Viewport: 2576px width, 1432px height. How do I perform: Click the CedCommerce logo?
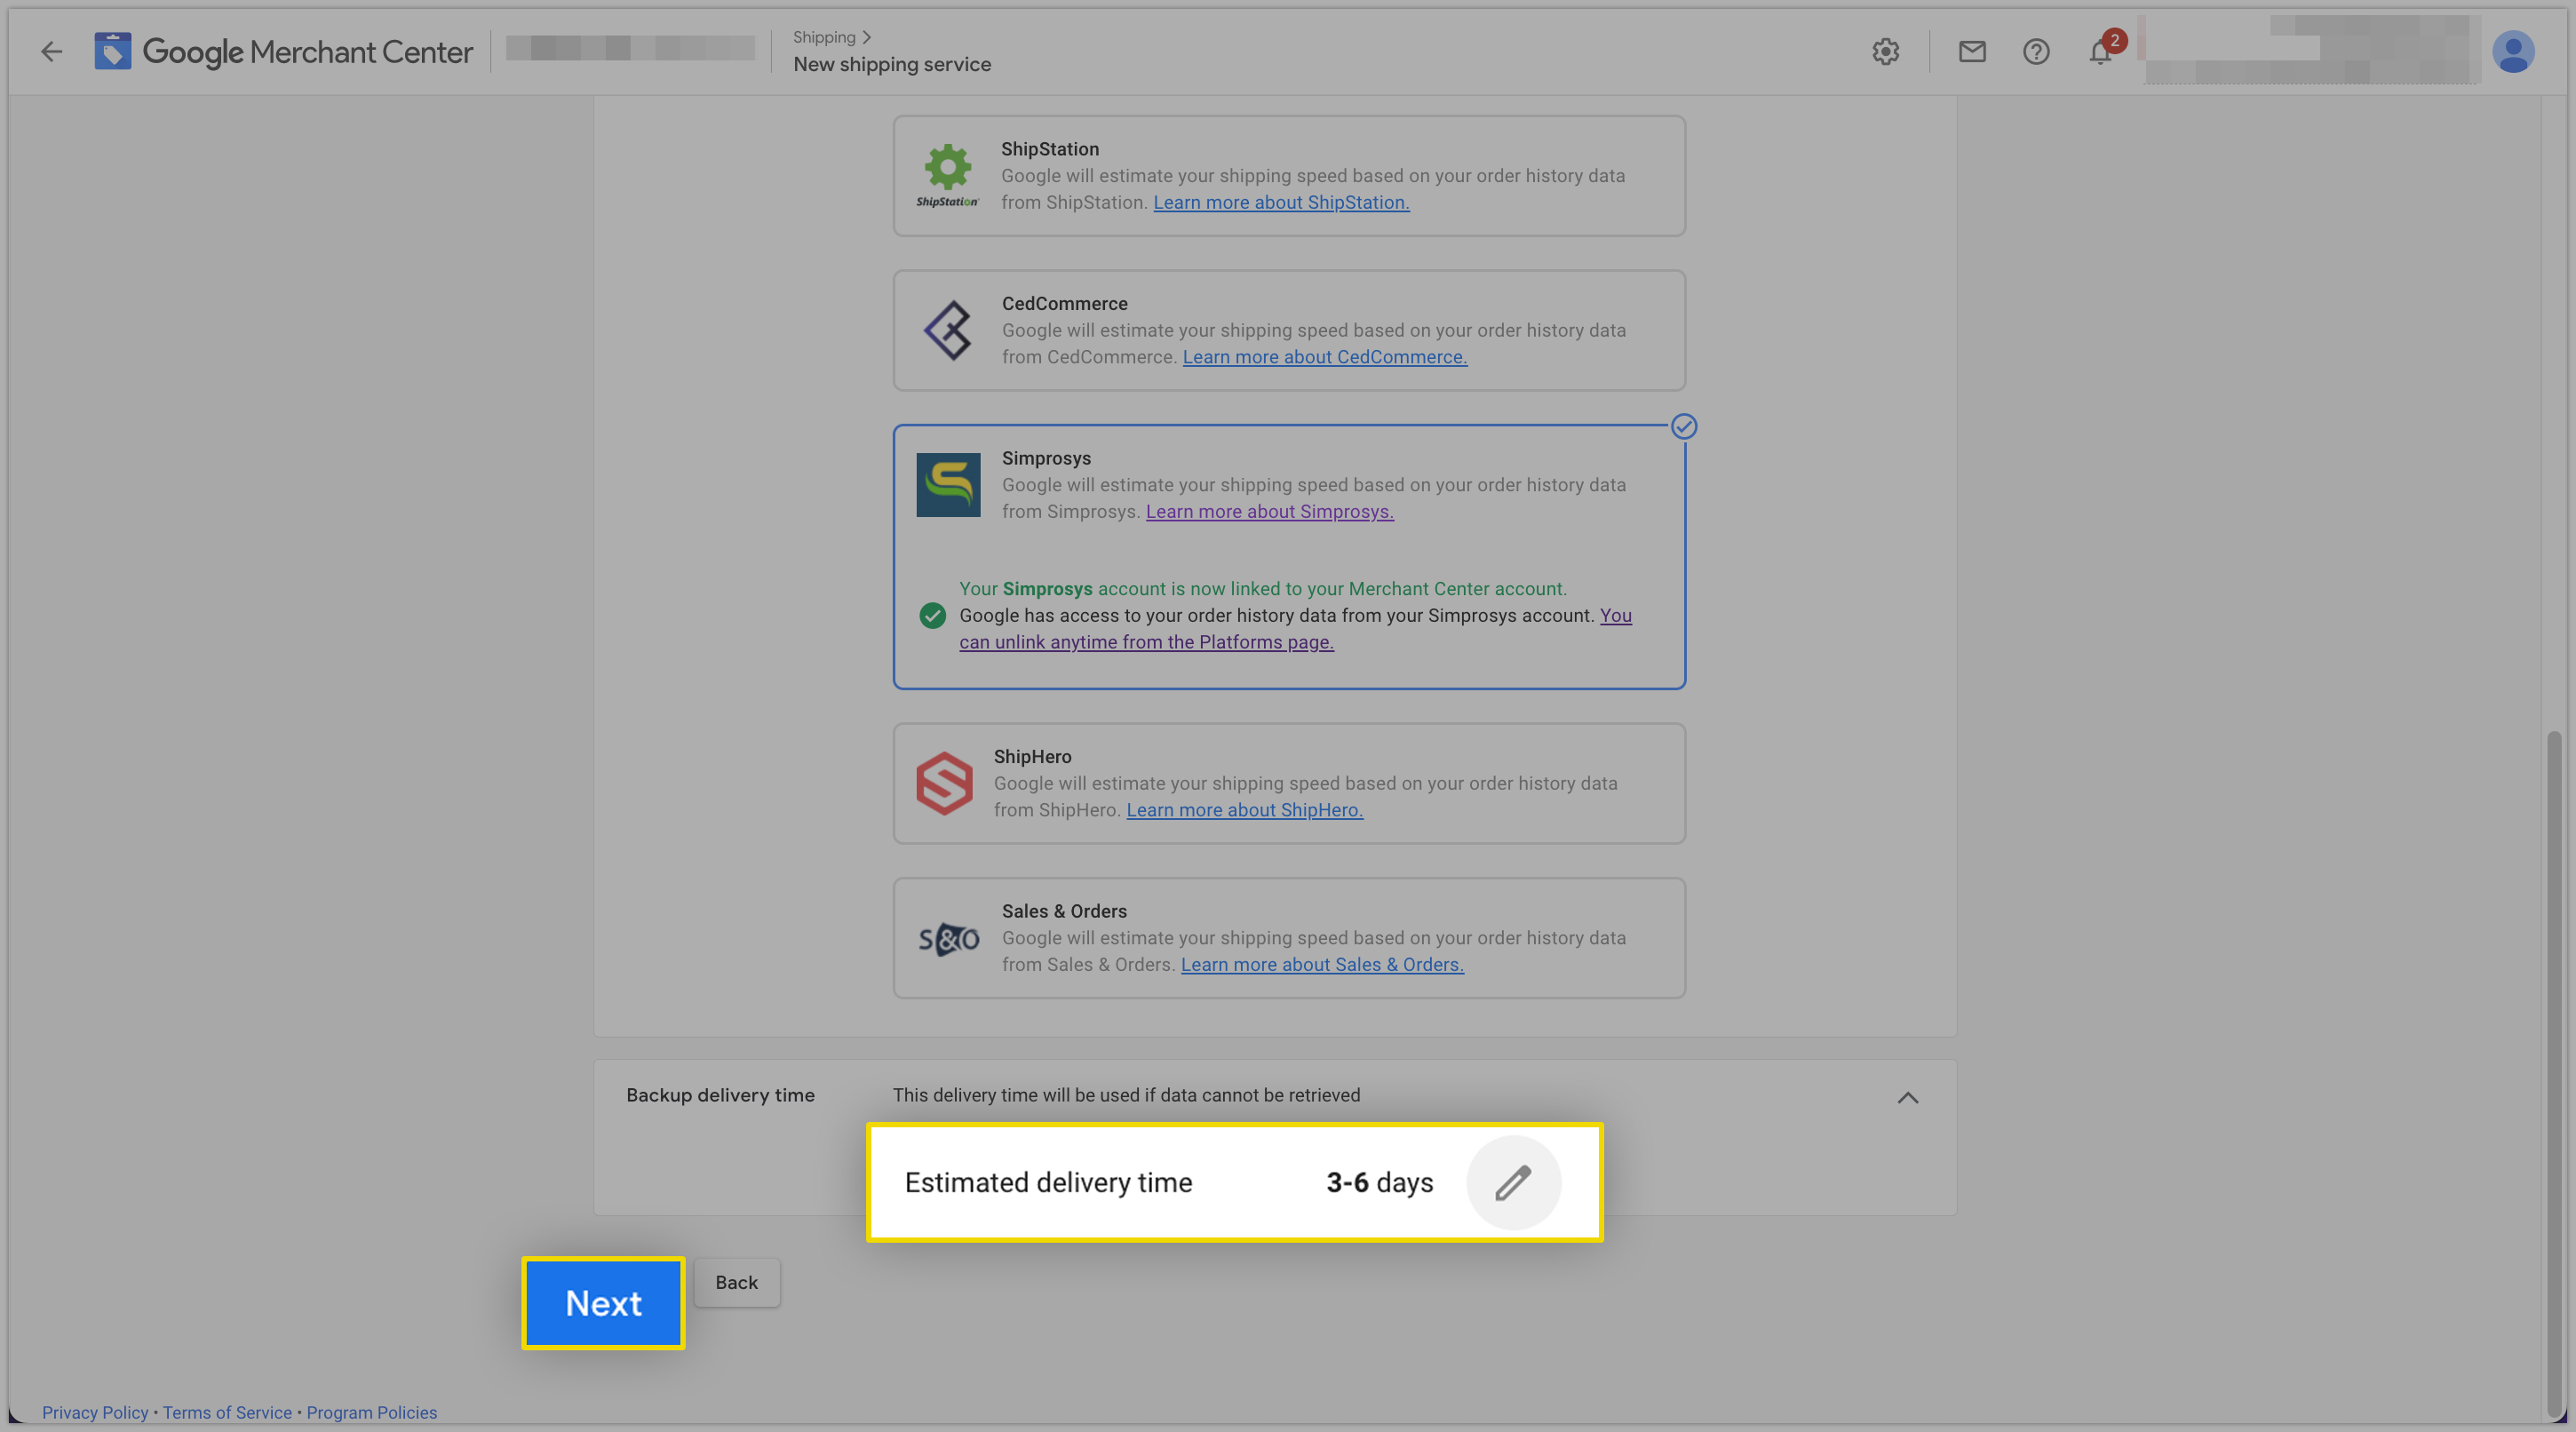(947, 330)
